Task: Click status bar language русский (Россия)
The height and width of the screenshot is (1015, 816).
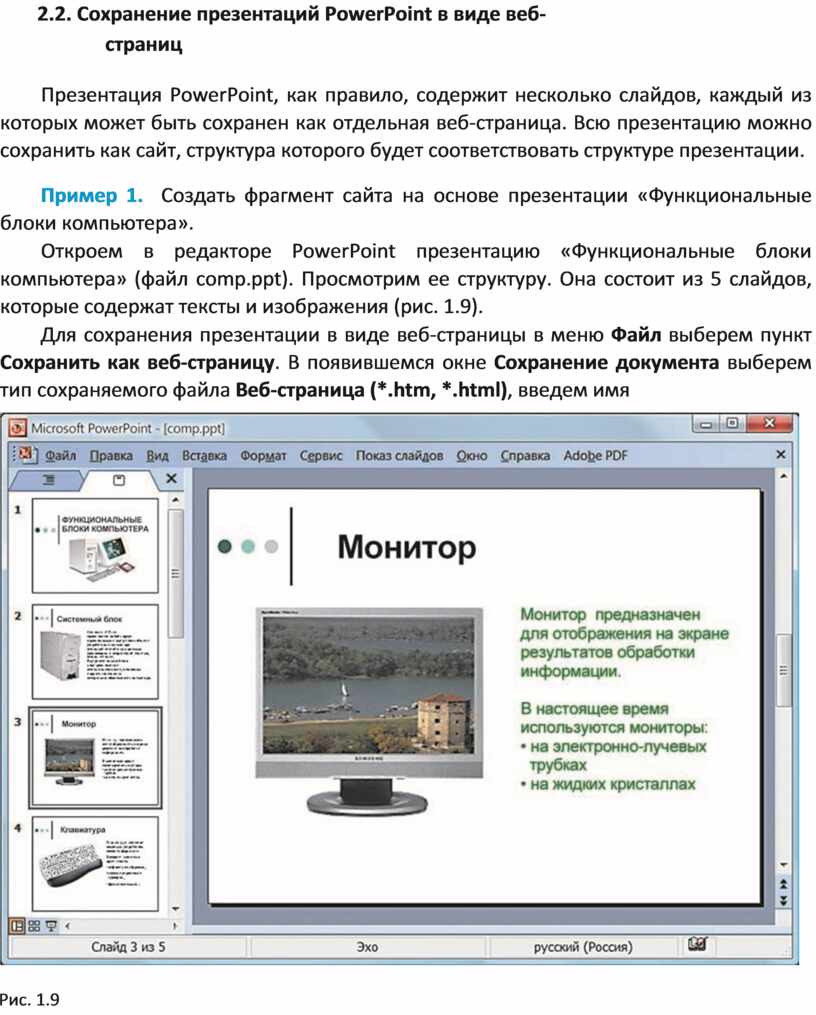Action: pos(582,946)
